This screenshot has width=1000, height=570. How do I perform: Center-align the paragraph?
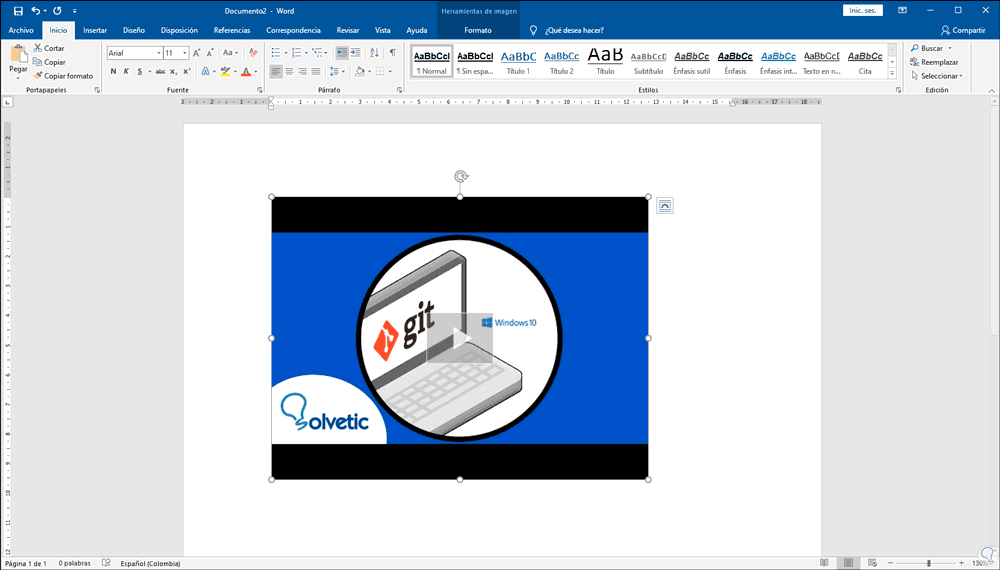pos(289,71)
